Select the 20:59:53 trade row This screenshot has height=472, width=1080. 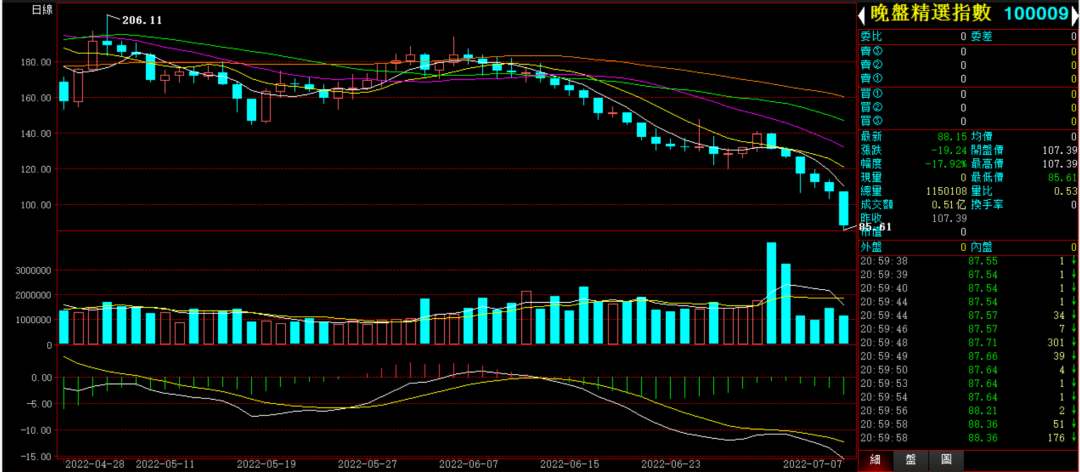point(968,384)
